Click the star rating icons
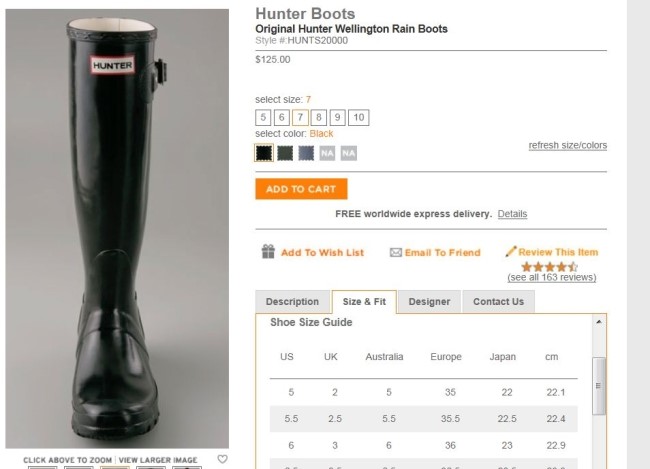The image size is (650, 469). coord(550,267)
